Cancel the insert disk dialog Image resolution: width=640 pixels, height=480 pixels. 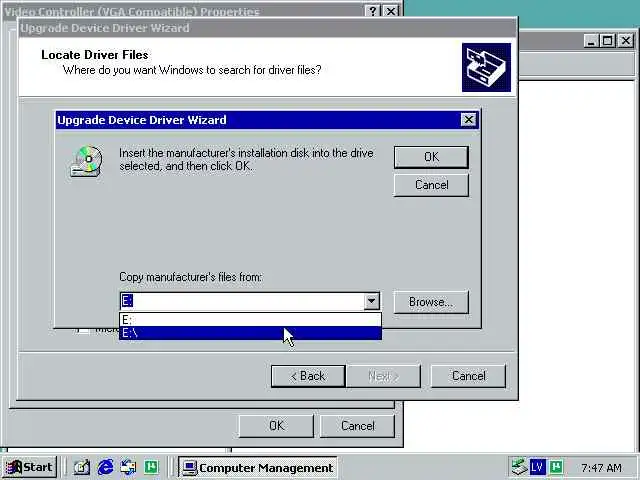click(x=431, y=185)
